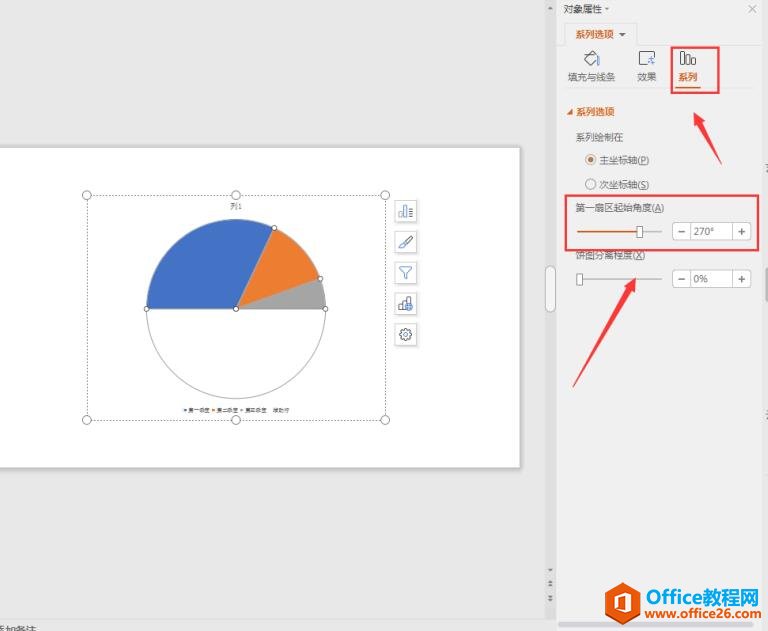Click the 270° angle input field
768x631 pixels.
(x=711, y=231)
